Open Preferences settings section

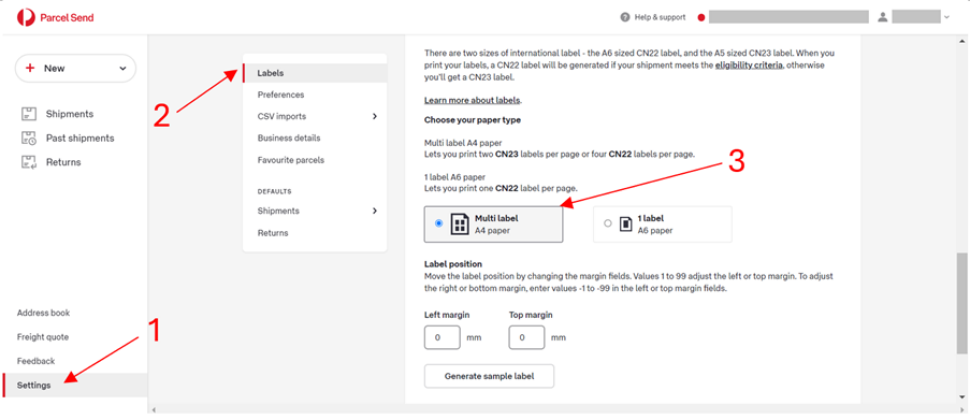(x=281, y=95)
